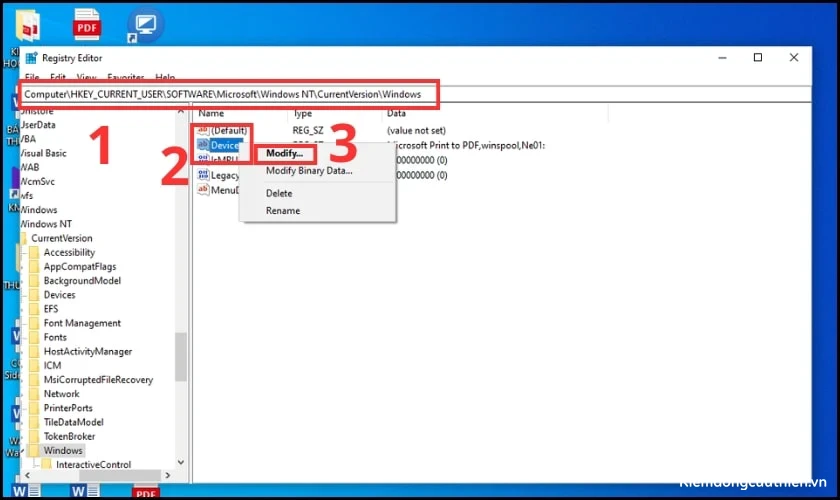This screenshot has height=500, width=840.
Task: Select the Windows NT key
Action: pyautogui.click(x=46, y=224)
